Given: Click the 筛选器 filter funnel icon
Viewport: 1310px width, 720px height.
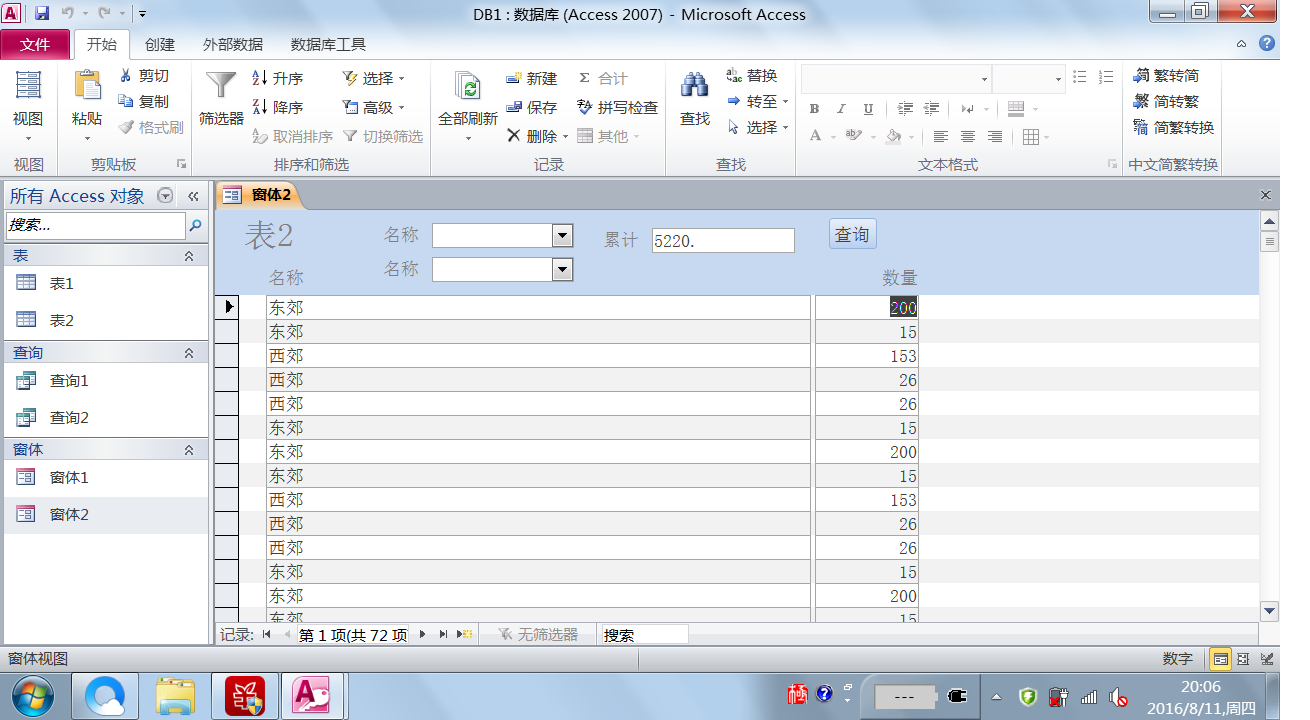Looking at the screenshot, I should [x=221, y=87].
